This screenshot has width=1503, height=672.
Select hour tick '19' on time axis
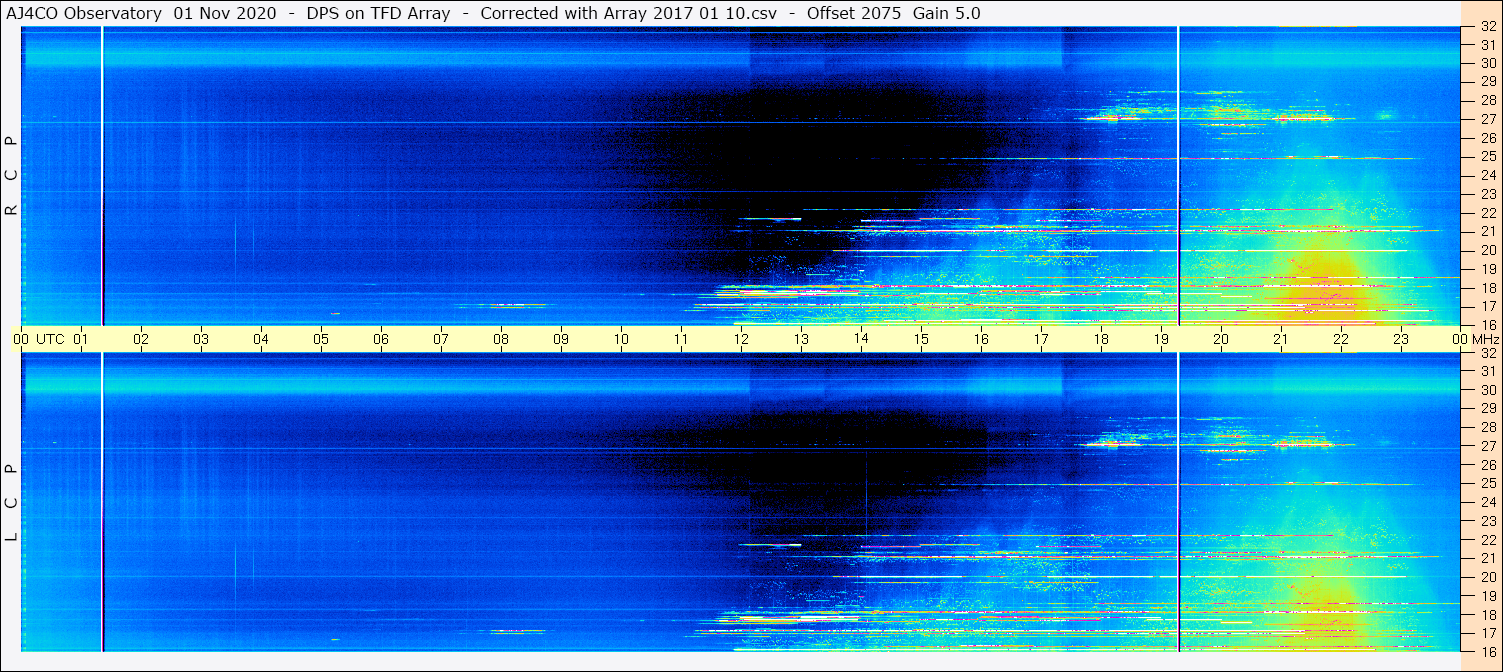(x=1162, y=339)
